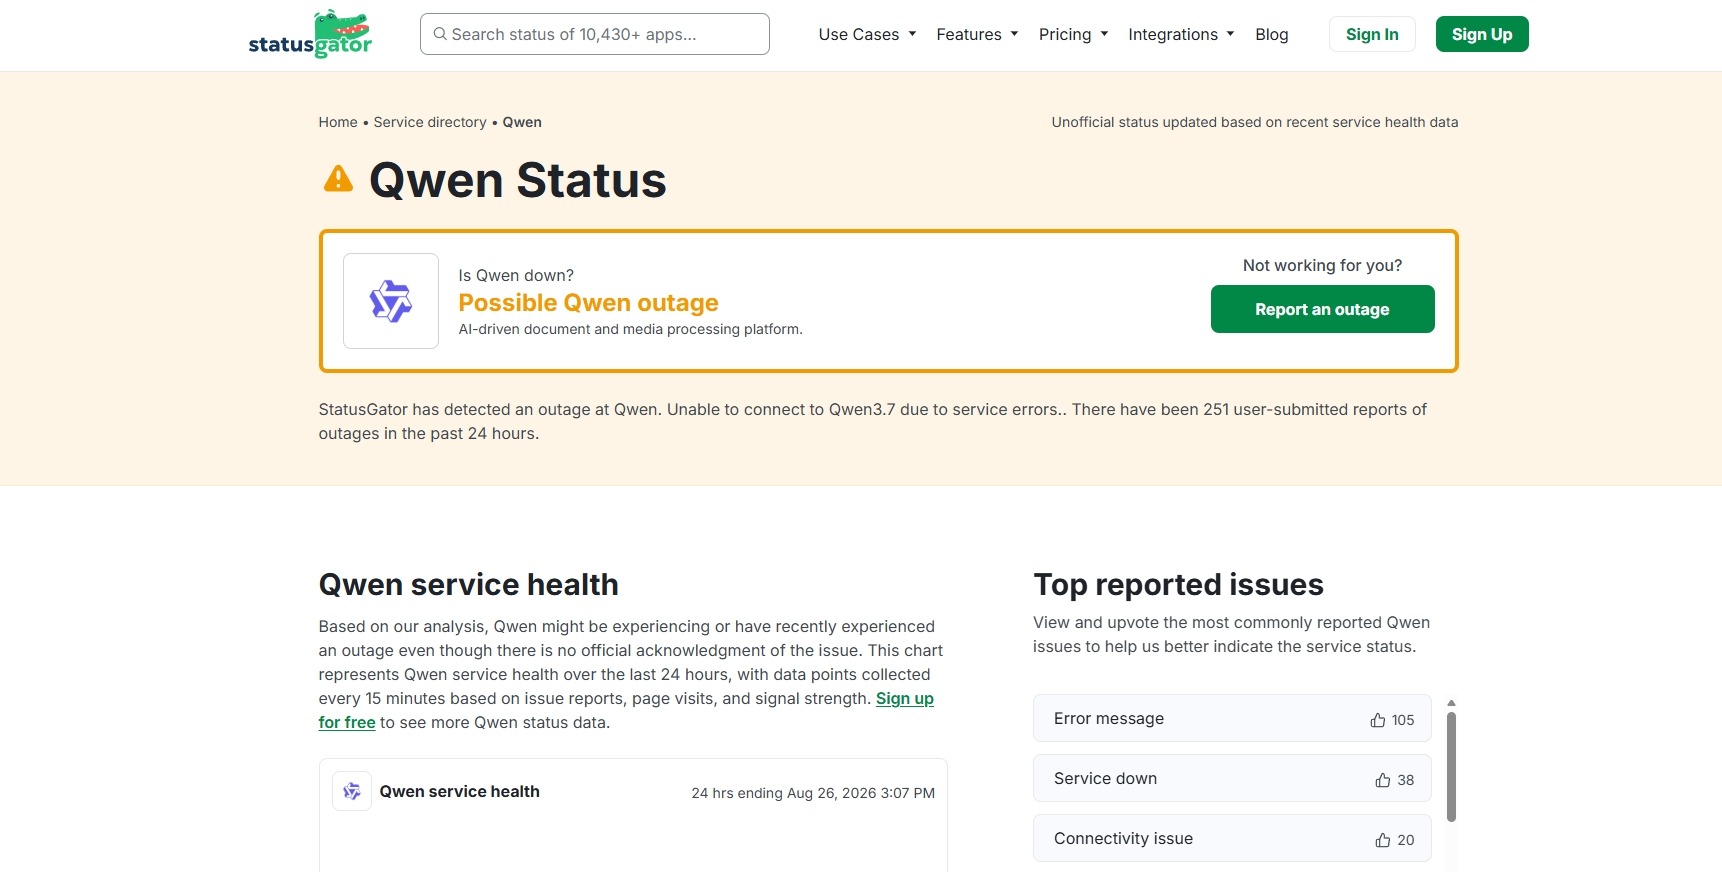
Task: Follow the Home breadcrumb link
Action: pyautogui.click(x=338, y=122)
